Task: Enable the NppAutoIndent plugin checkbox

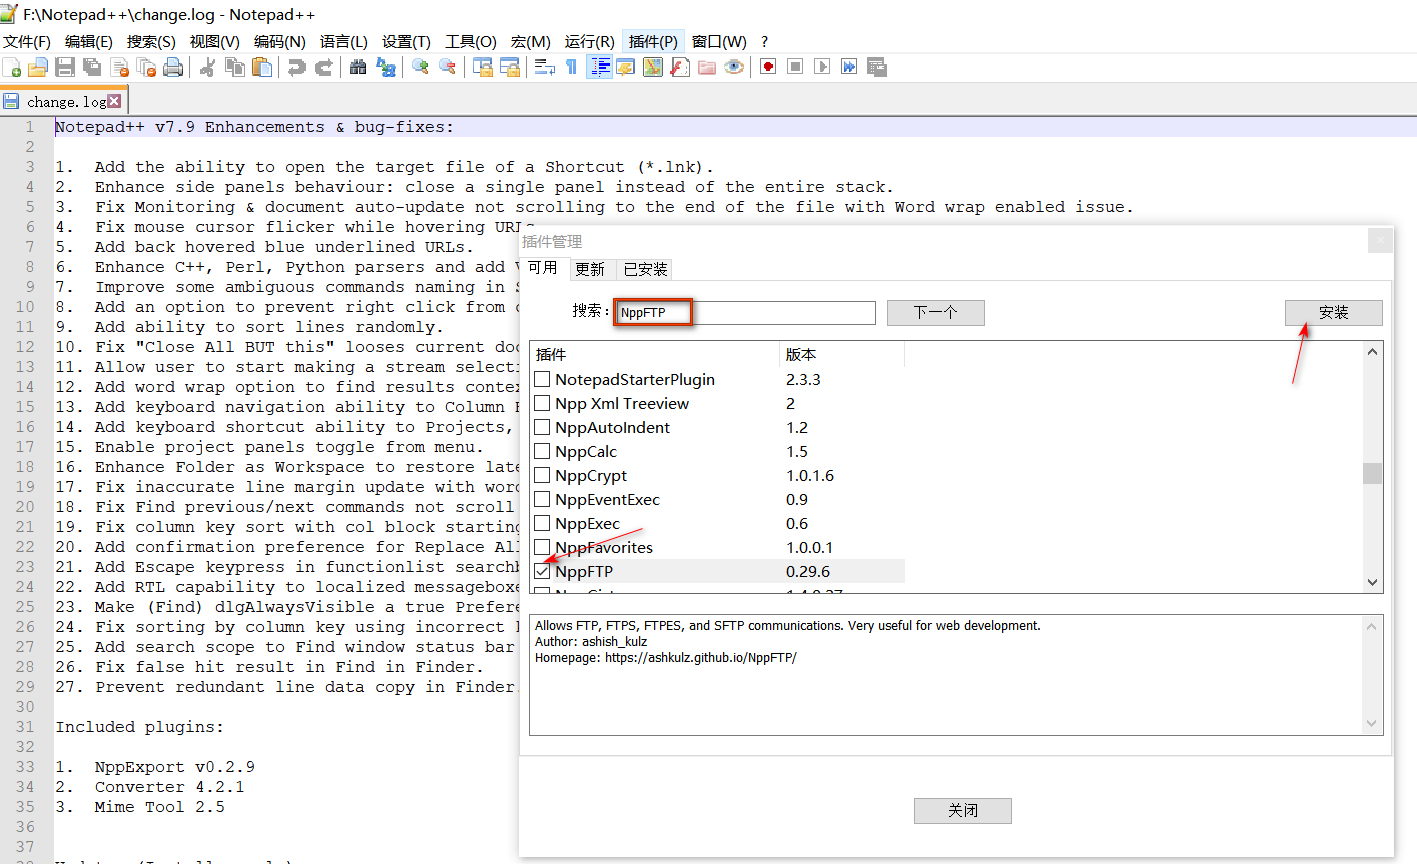Action: pyautogui.click(x=542, y=428)
